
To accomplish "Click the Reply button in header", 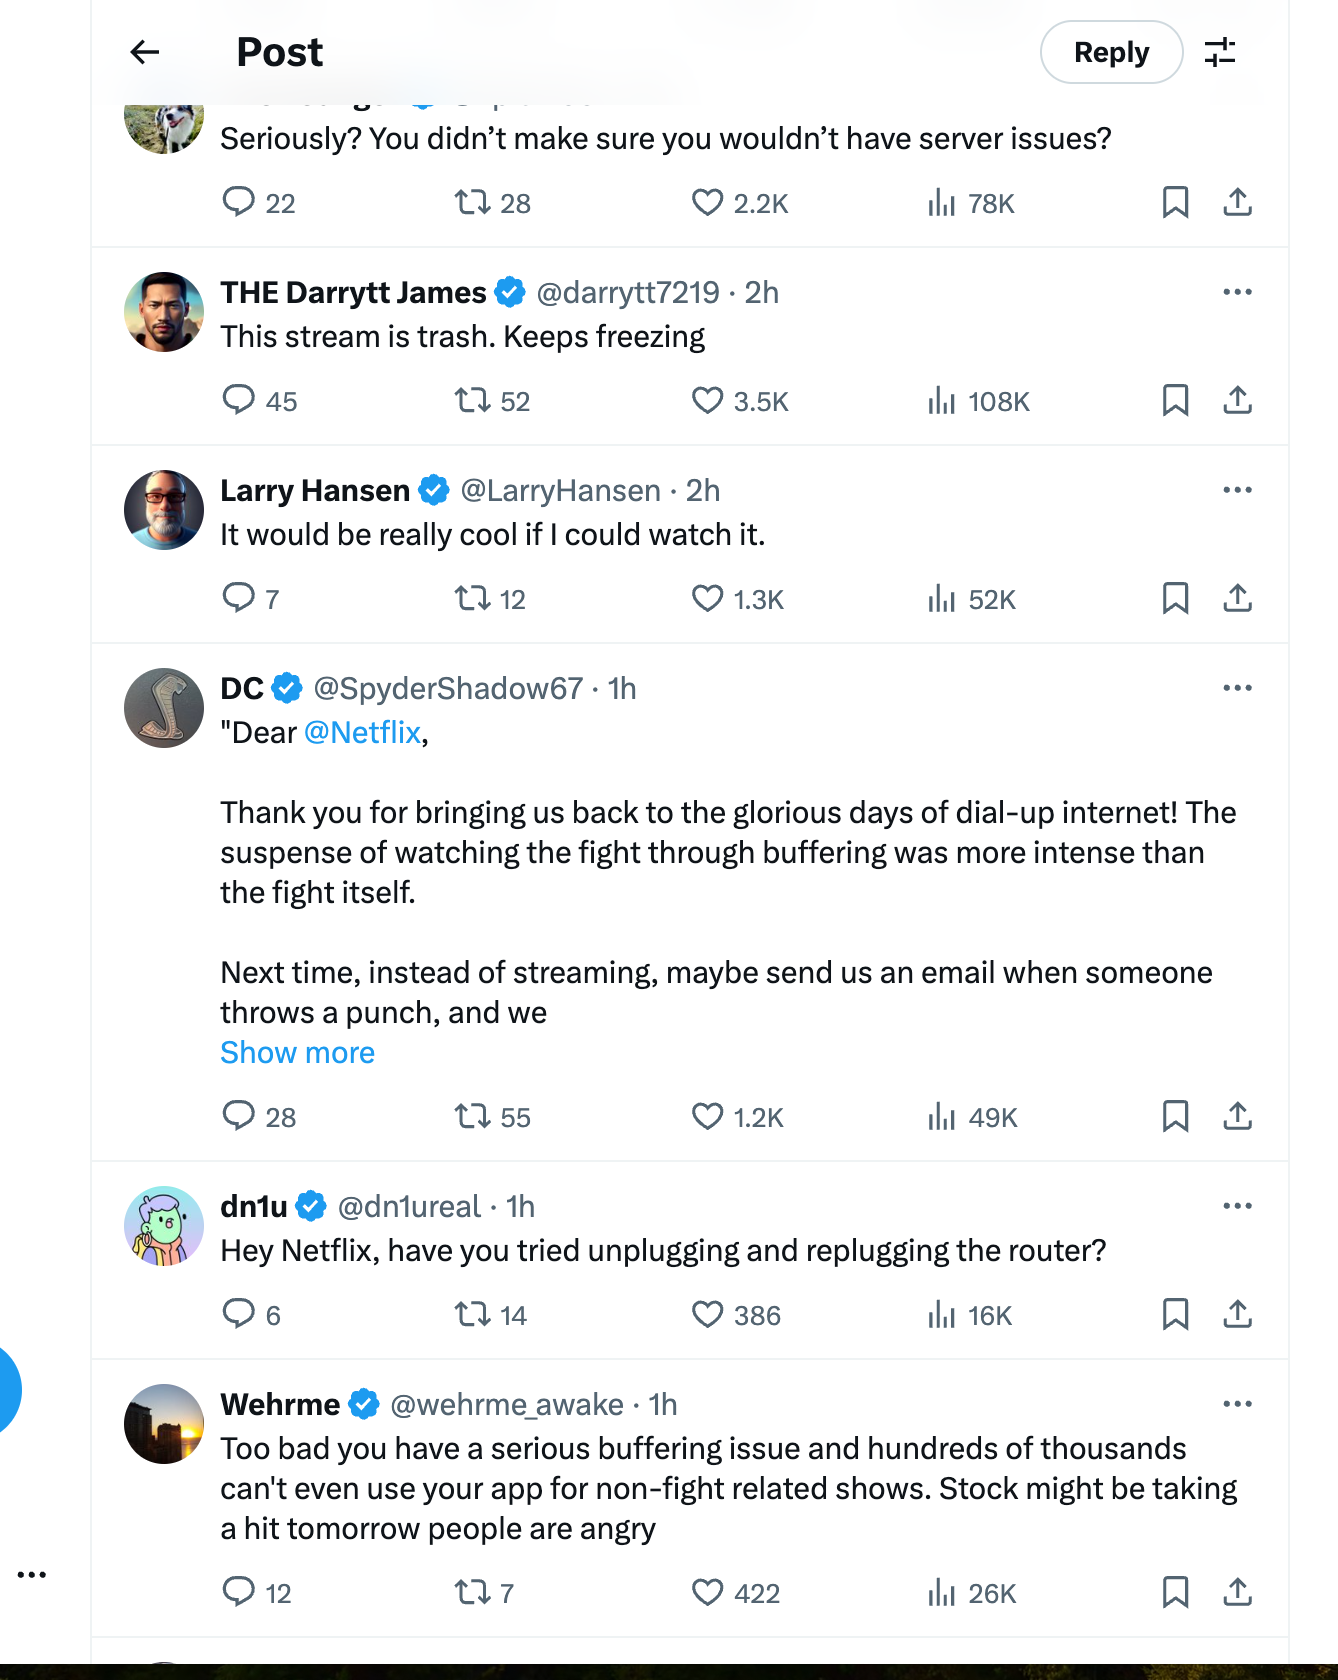I will 1111,52.
